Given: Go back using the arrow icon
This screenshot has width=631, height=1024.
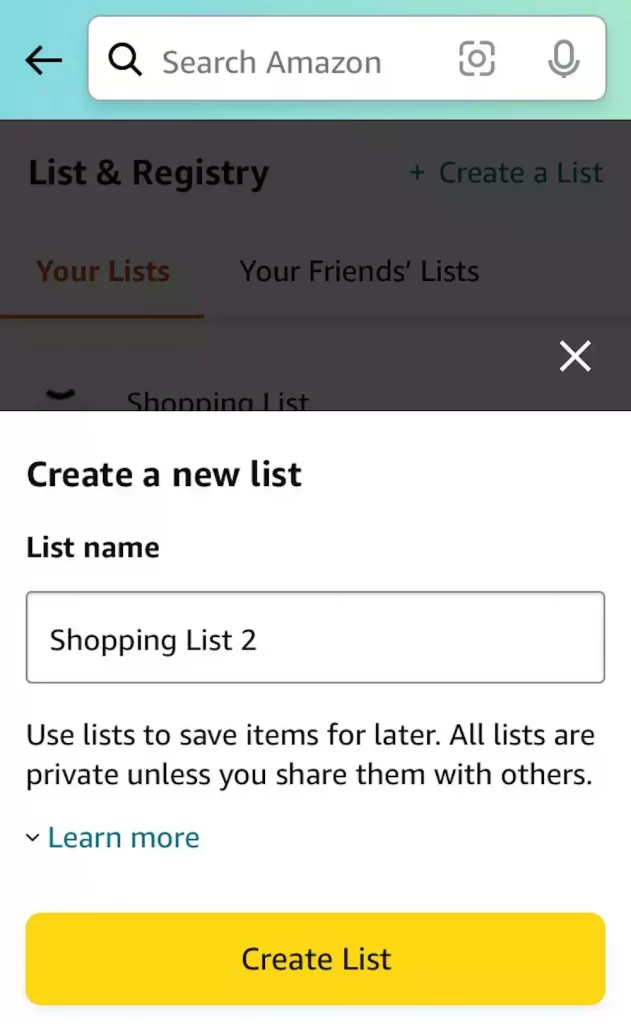Looking at the screenshot, I should click(43, 61).
